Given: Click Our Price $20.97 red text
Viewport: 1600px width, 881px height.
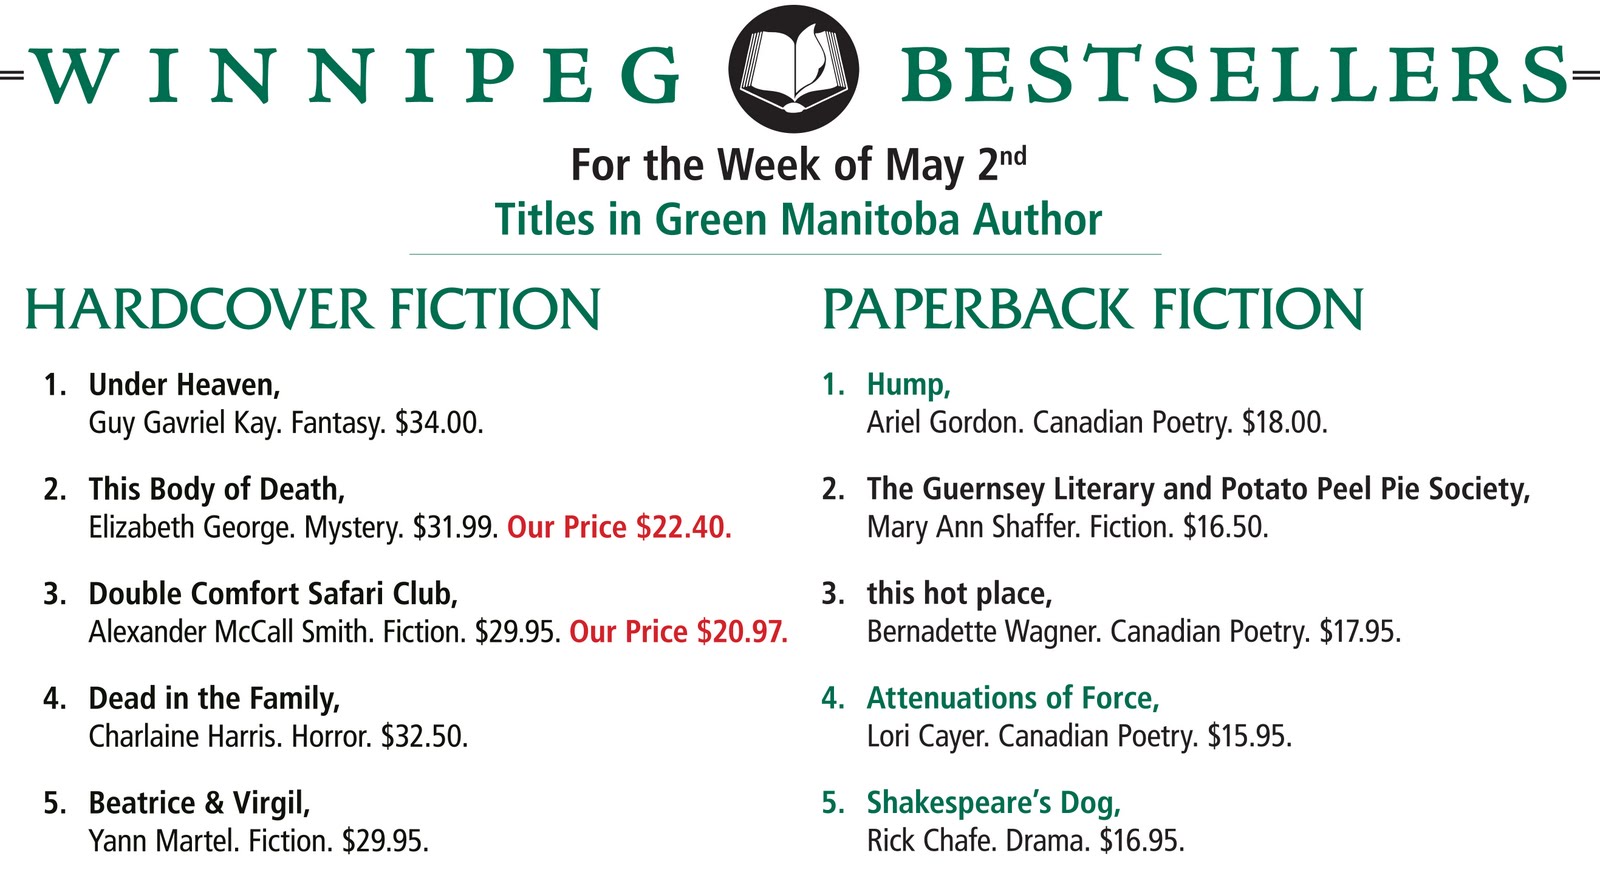Looking at the screenshot, I should [678, 632].
